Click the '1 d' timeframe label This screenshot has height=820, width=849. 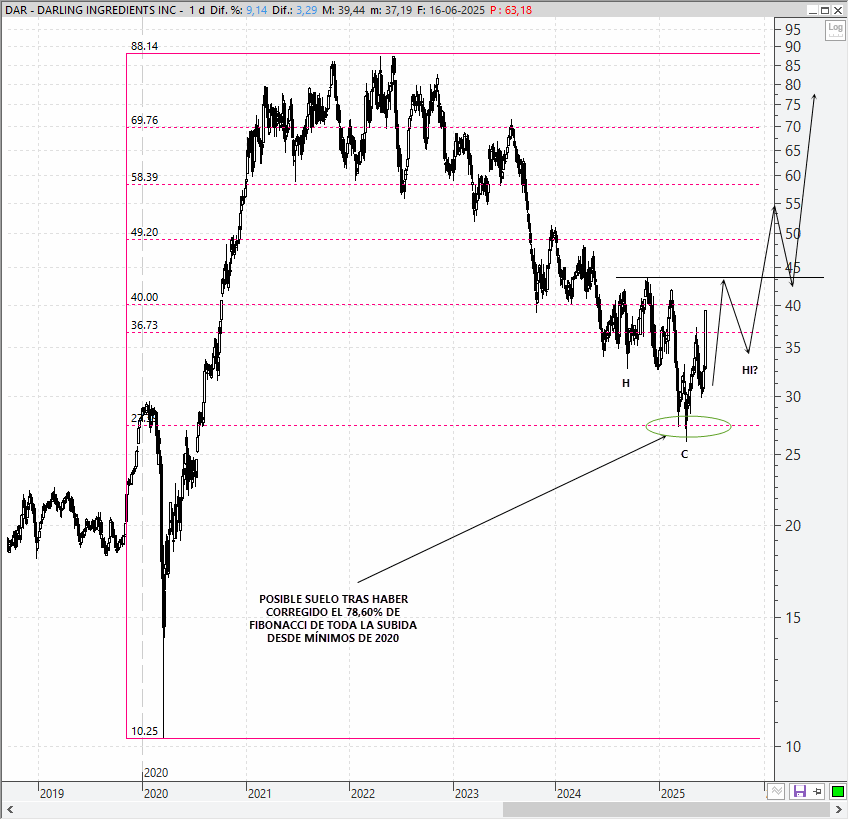197,10
